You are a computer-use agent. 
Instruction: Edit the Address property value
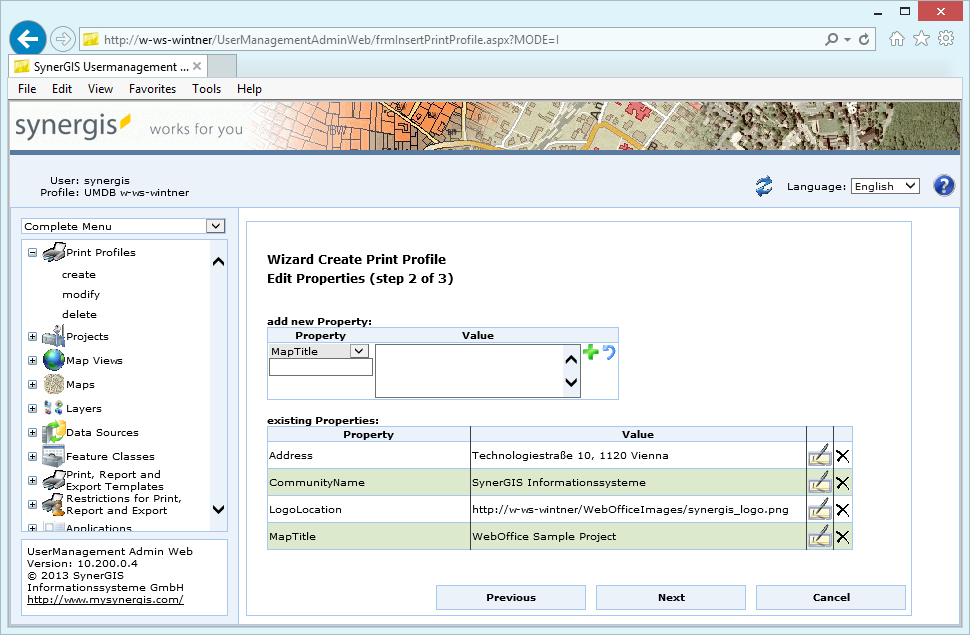820,455
